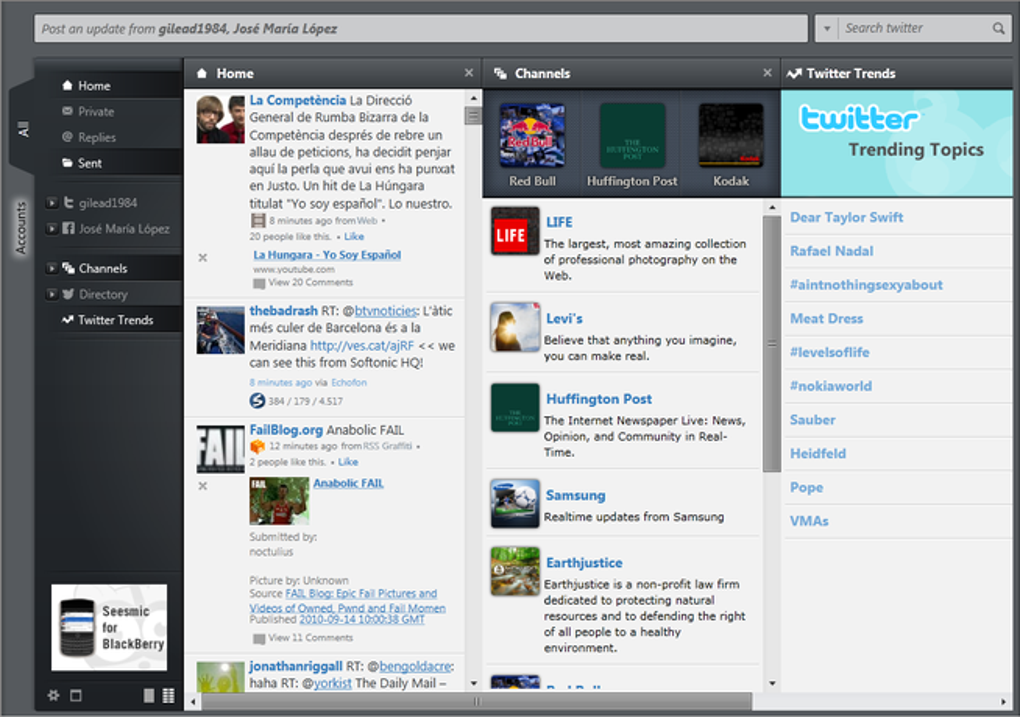This screenshot has width=1020, height=717.
Task: Close the Home column
Action: point(469,73)
